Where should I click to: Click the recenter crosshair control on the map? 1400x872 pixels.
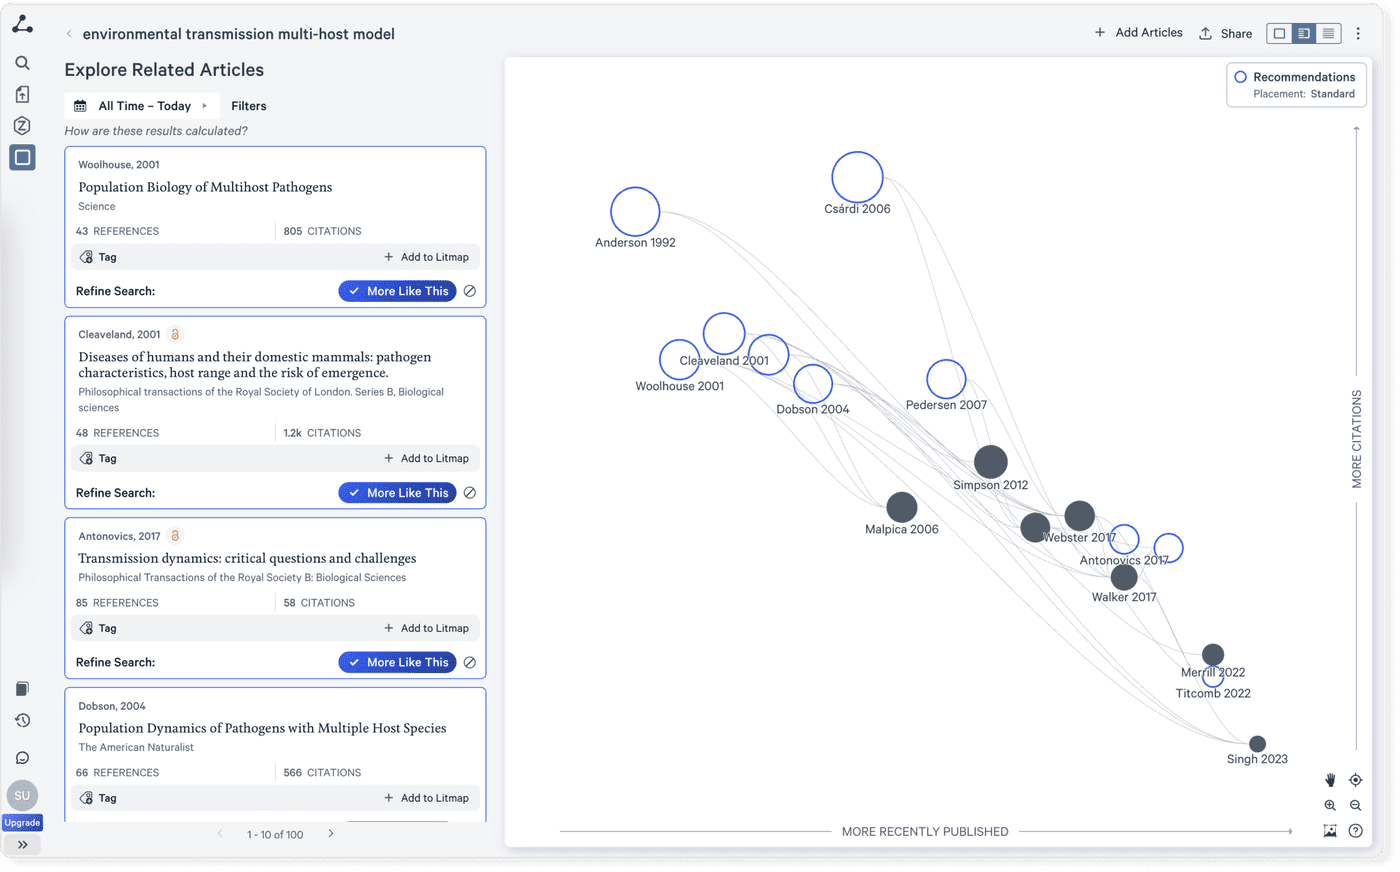click(1356, 779)
